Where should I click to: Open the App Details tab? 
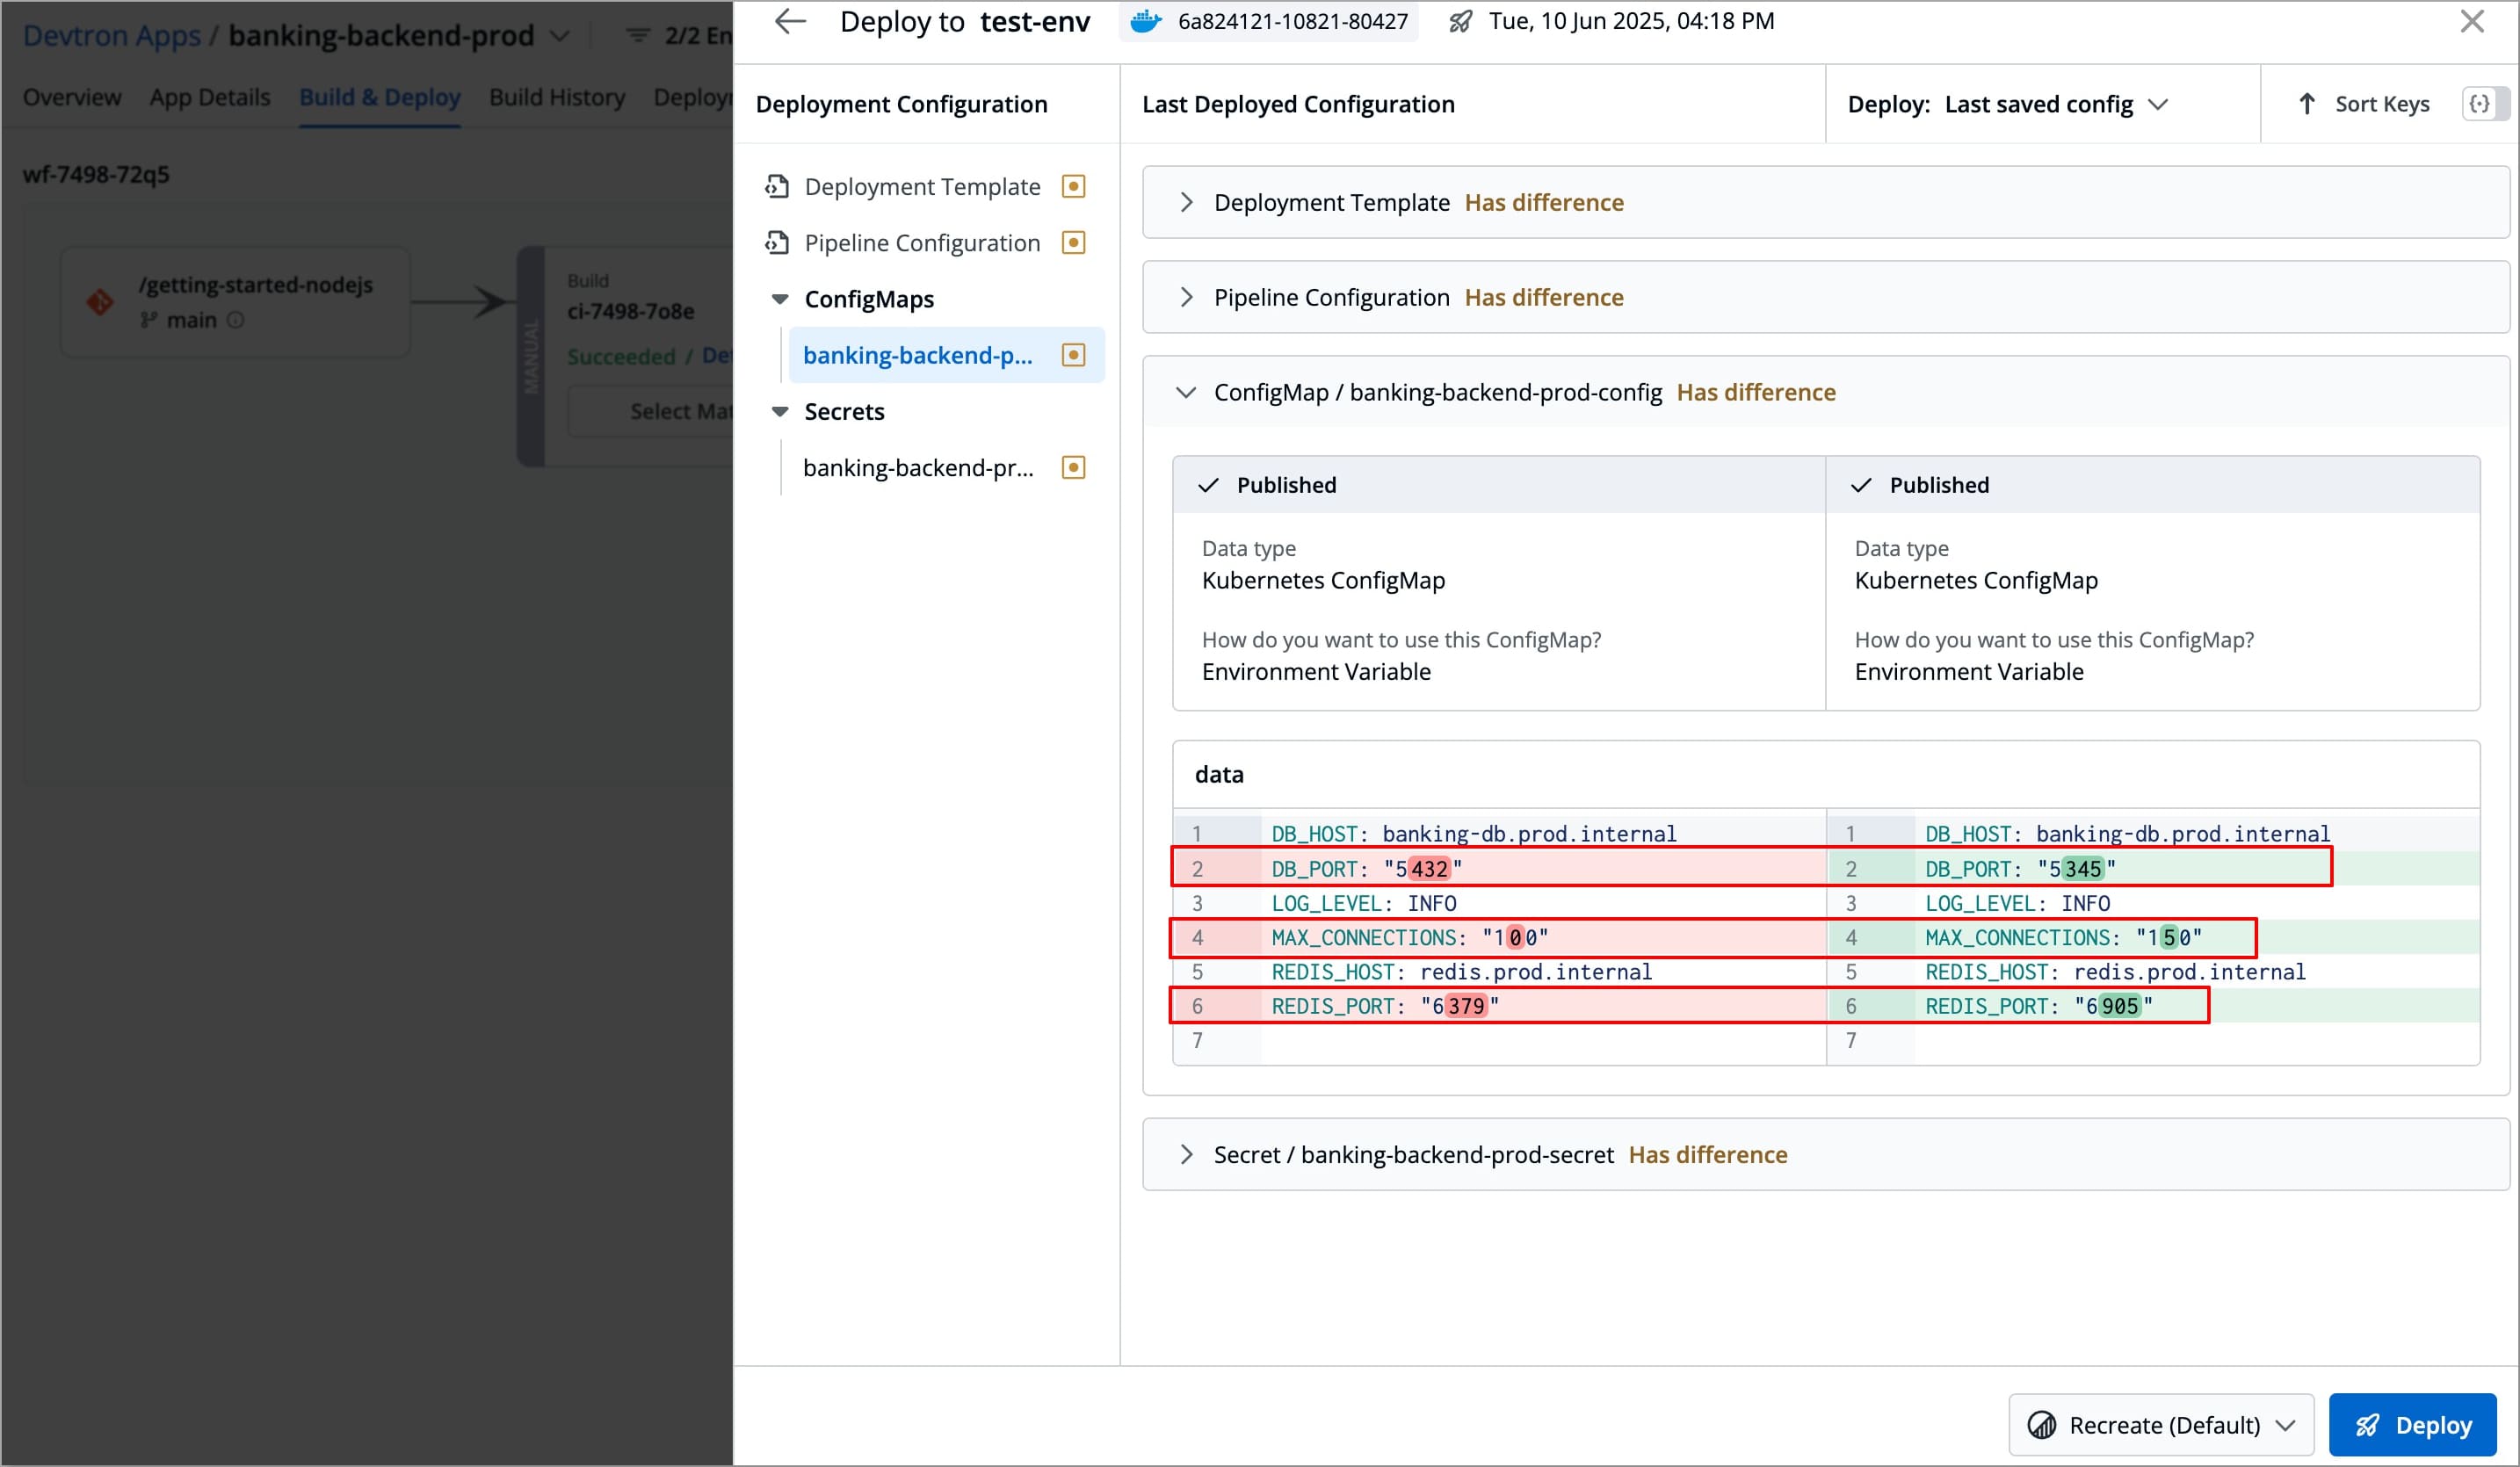(210, 97)
